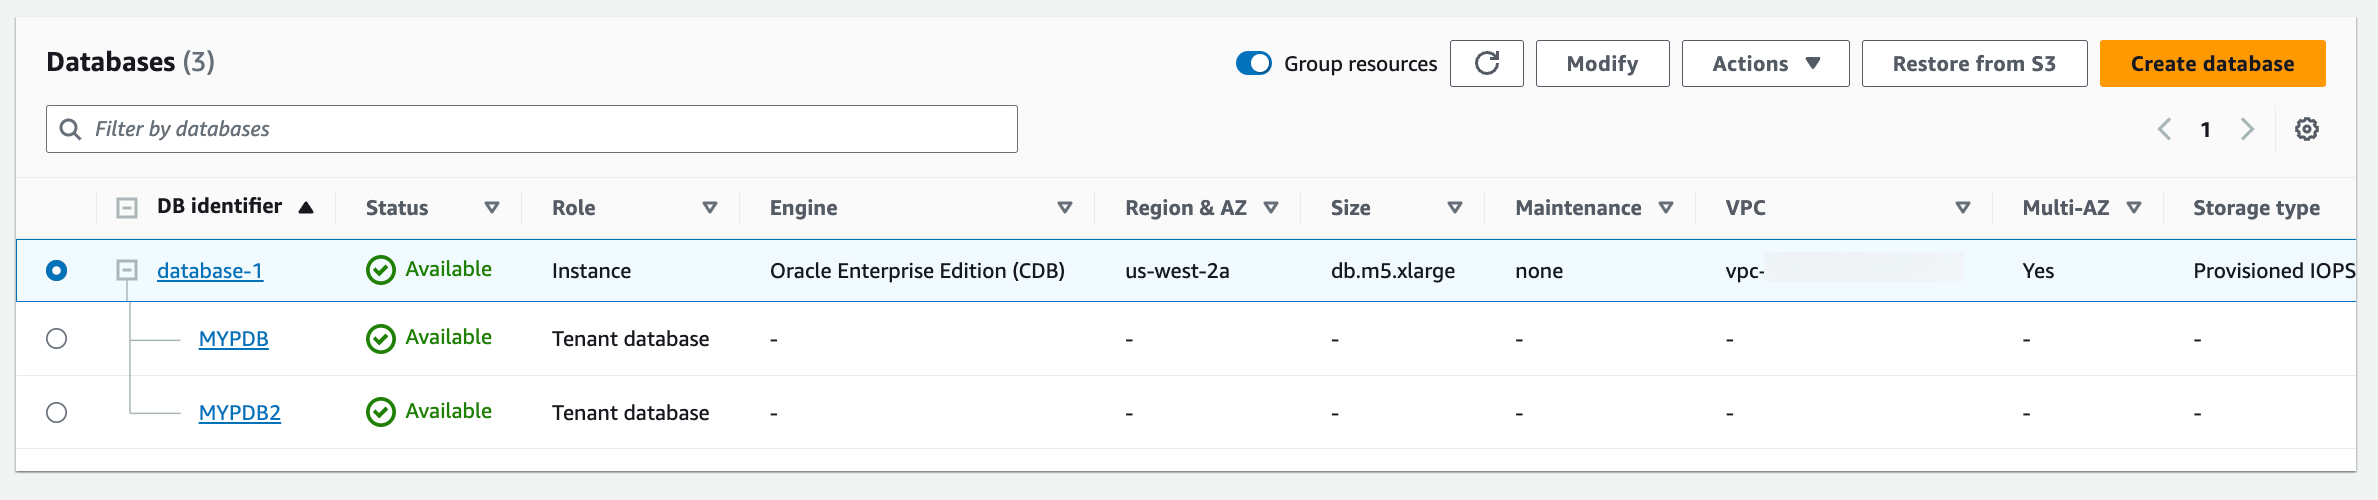The height and width of the screenshot is (500, 2378).
Task: Sort by Engine column arrow
Action: pyautogui.click(x=1064, y=208)
